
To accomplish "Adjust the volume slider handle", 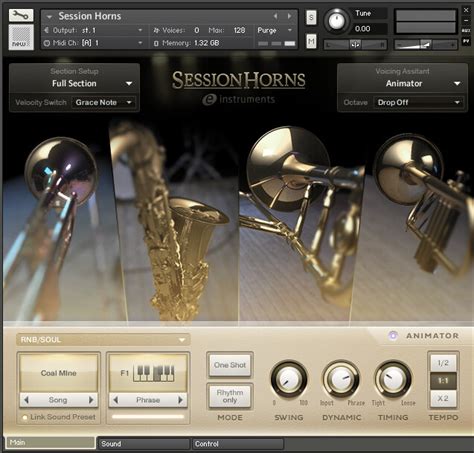I will 425,44.
